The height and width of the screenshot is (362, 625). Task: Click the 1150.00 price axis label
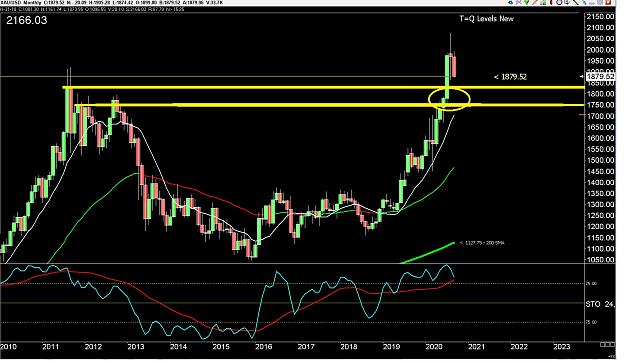coord(600,238)
